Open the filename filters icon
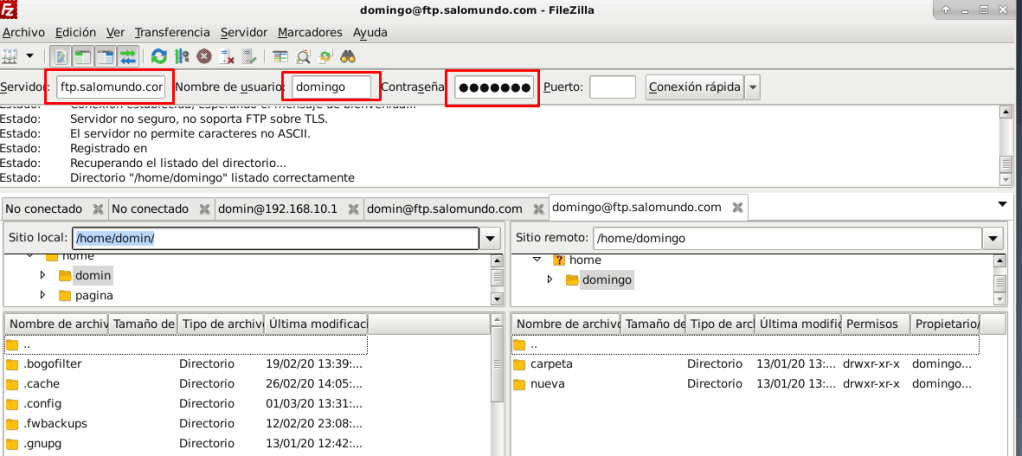1022x456 pixels. (x=280, y=56)
